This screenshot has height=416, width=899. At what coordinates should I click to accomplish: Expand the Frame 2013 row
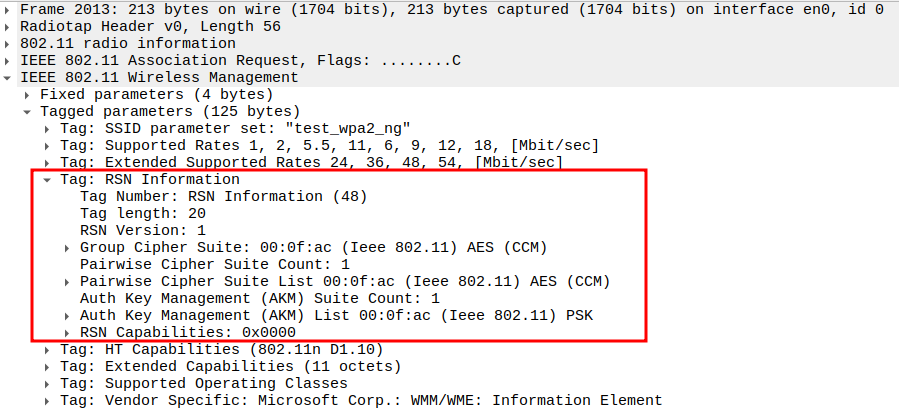click(x=8, y=9)
